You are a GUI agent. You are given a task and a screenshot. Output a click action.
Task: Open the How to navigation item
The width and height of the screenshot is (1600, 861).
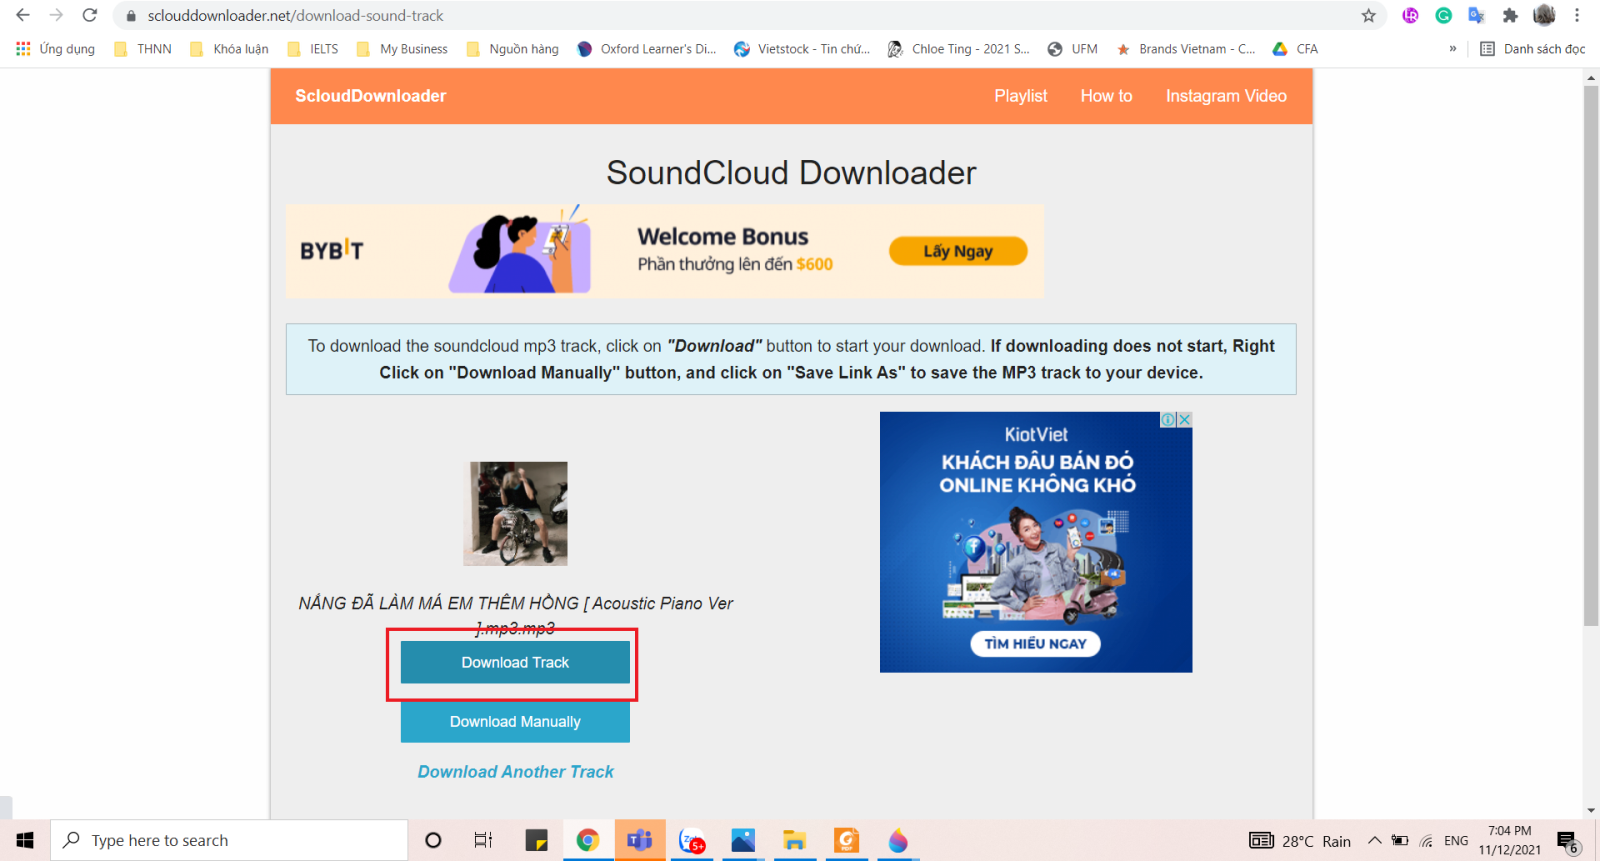pos(1106,96)
